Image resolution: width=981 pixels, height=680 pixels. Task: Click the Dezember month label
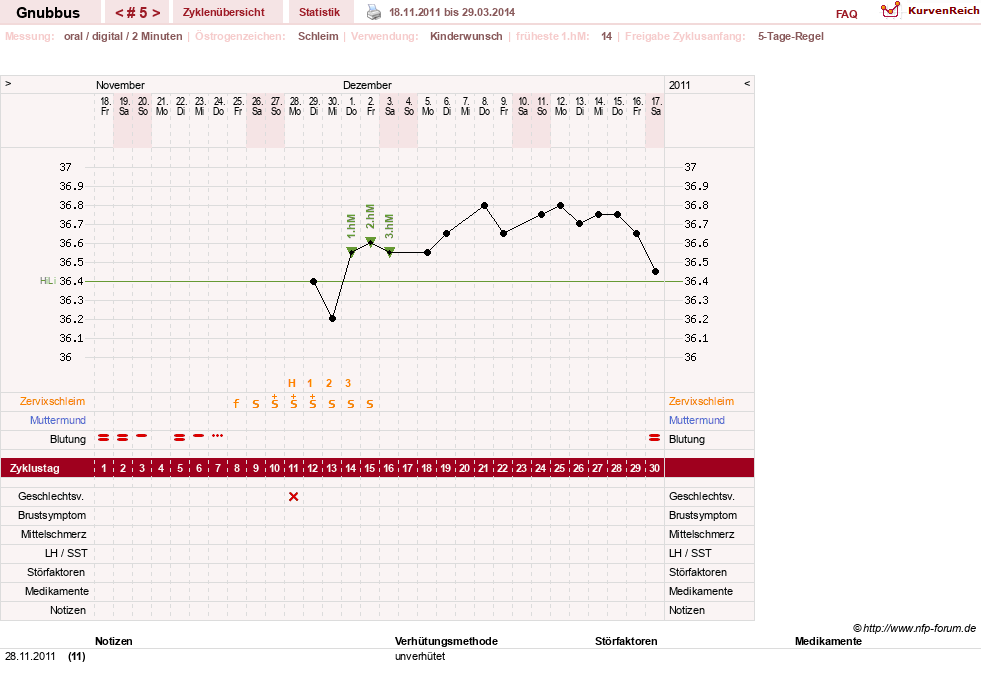[x=367, y=85]
